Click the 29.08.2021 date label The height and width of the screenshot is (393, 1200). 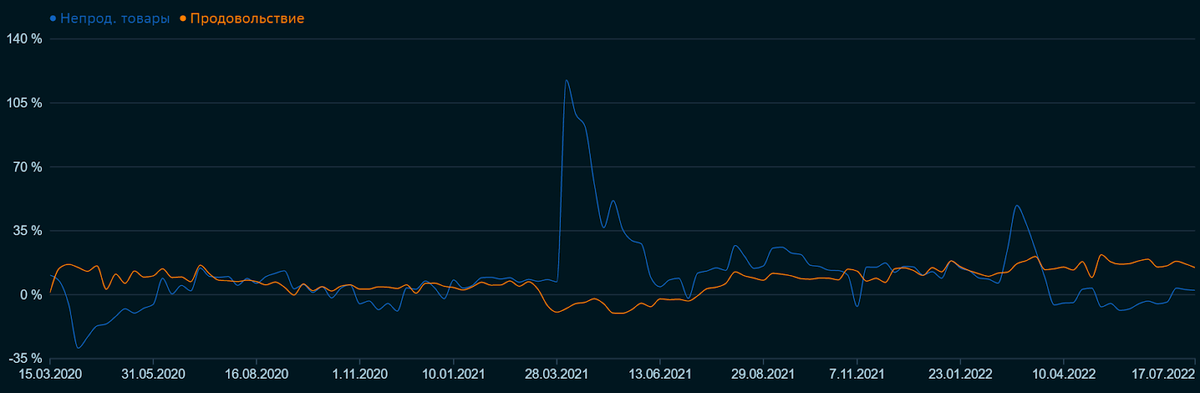click(x=763, y=374)
